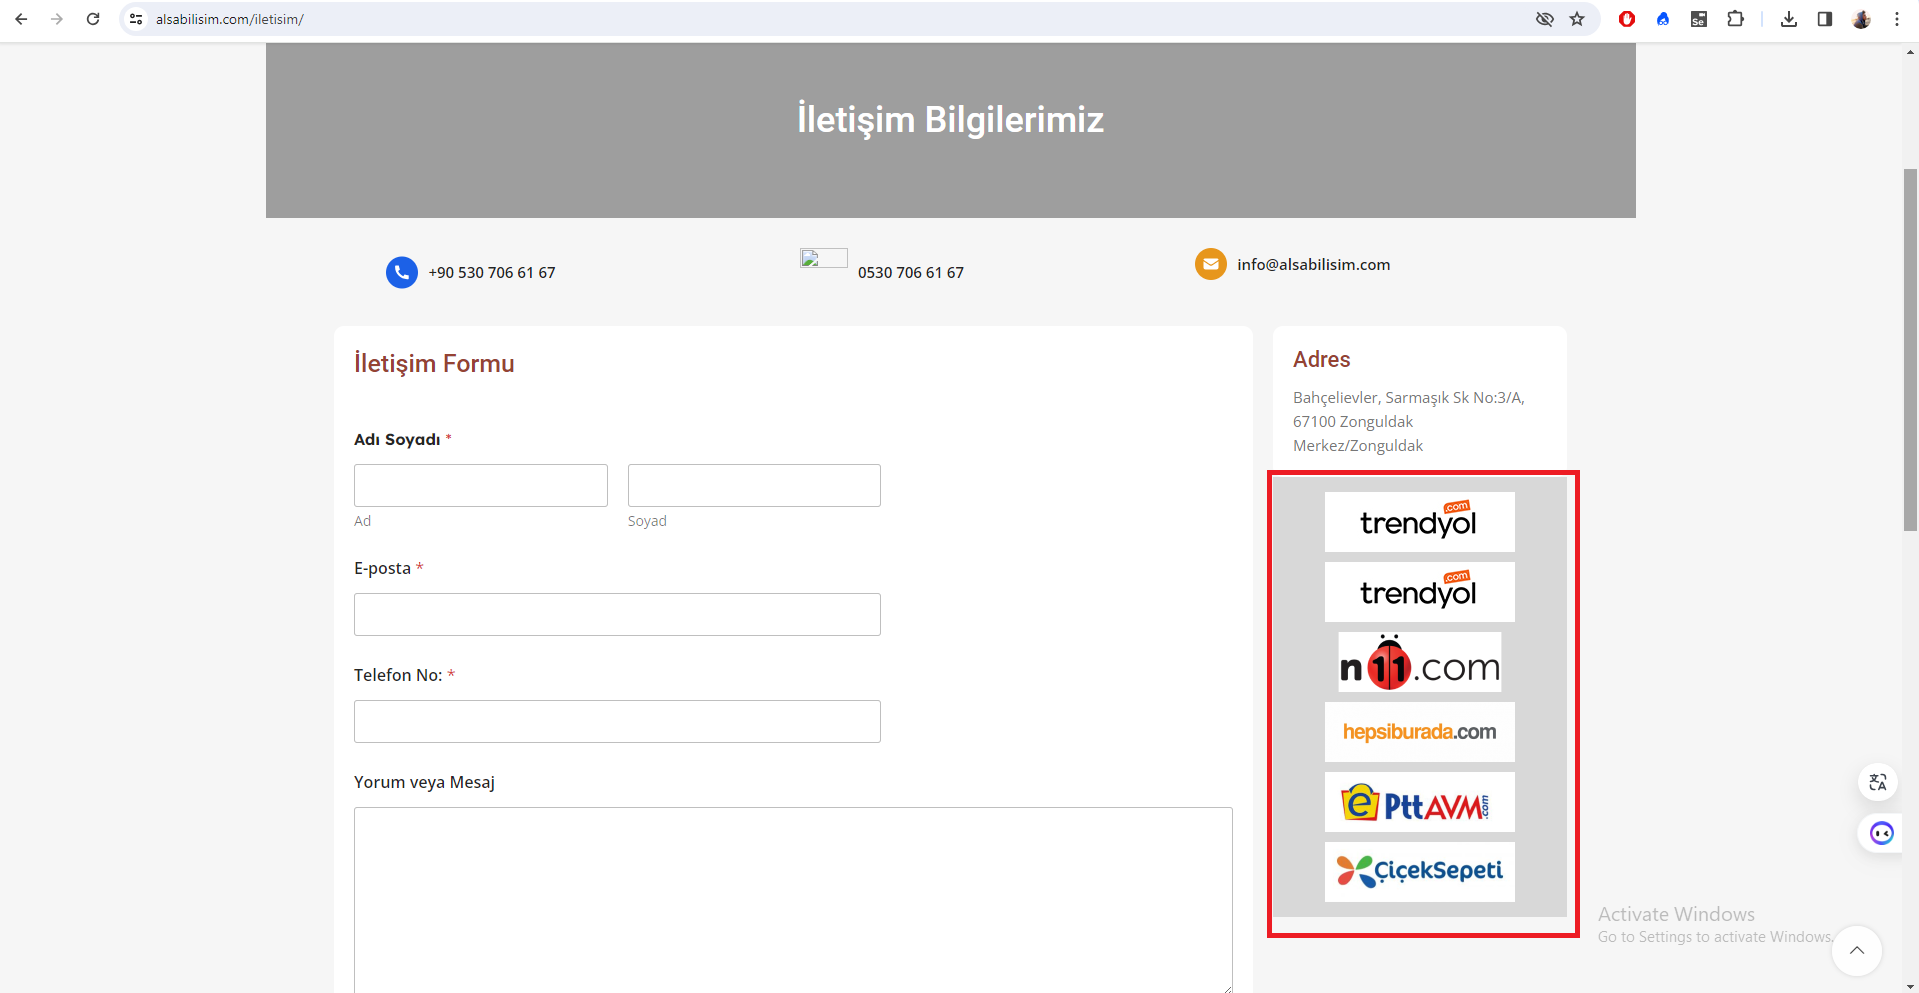Toggle the browser side panel icon
This screenshot has width=1919, height=993.
(1825, 19)
